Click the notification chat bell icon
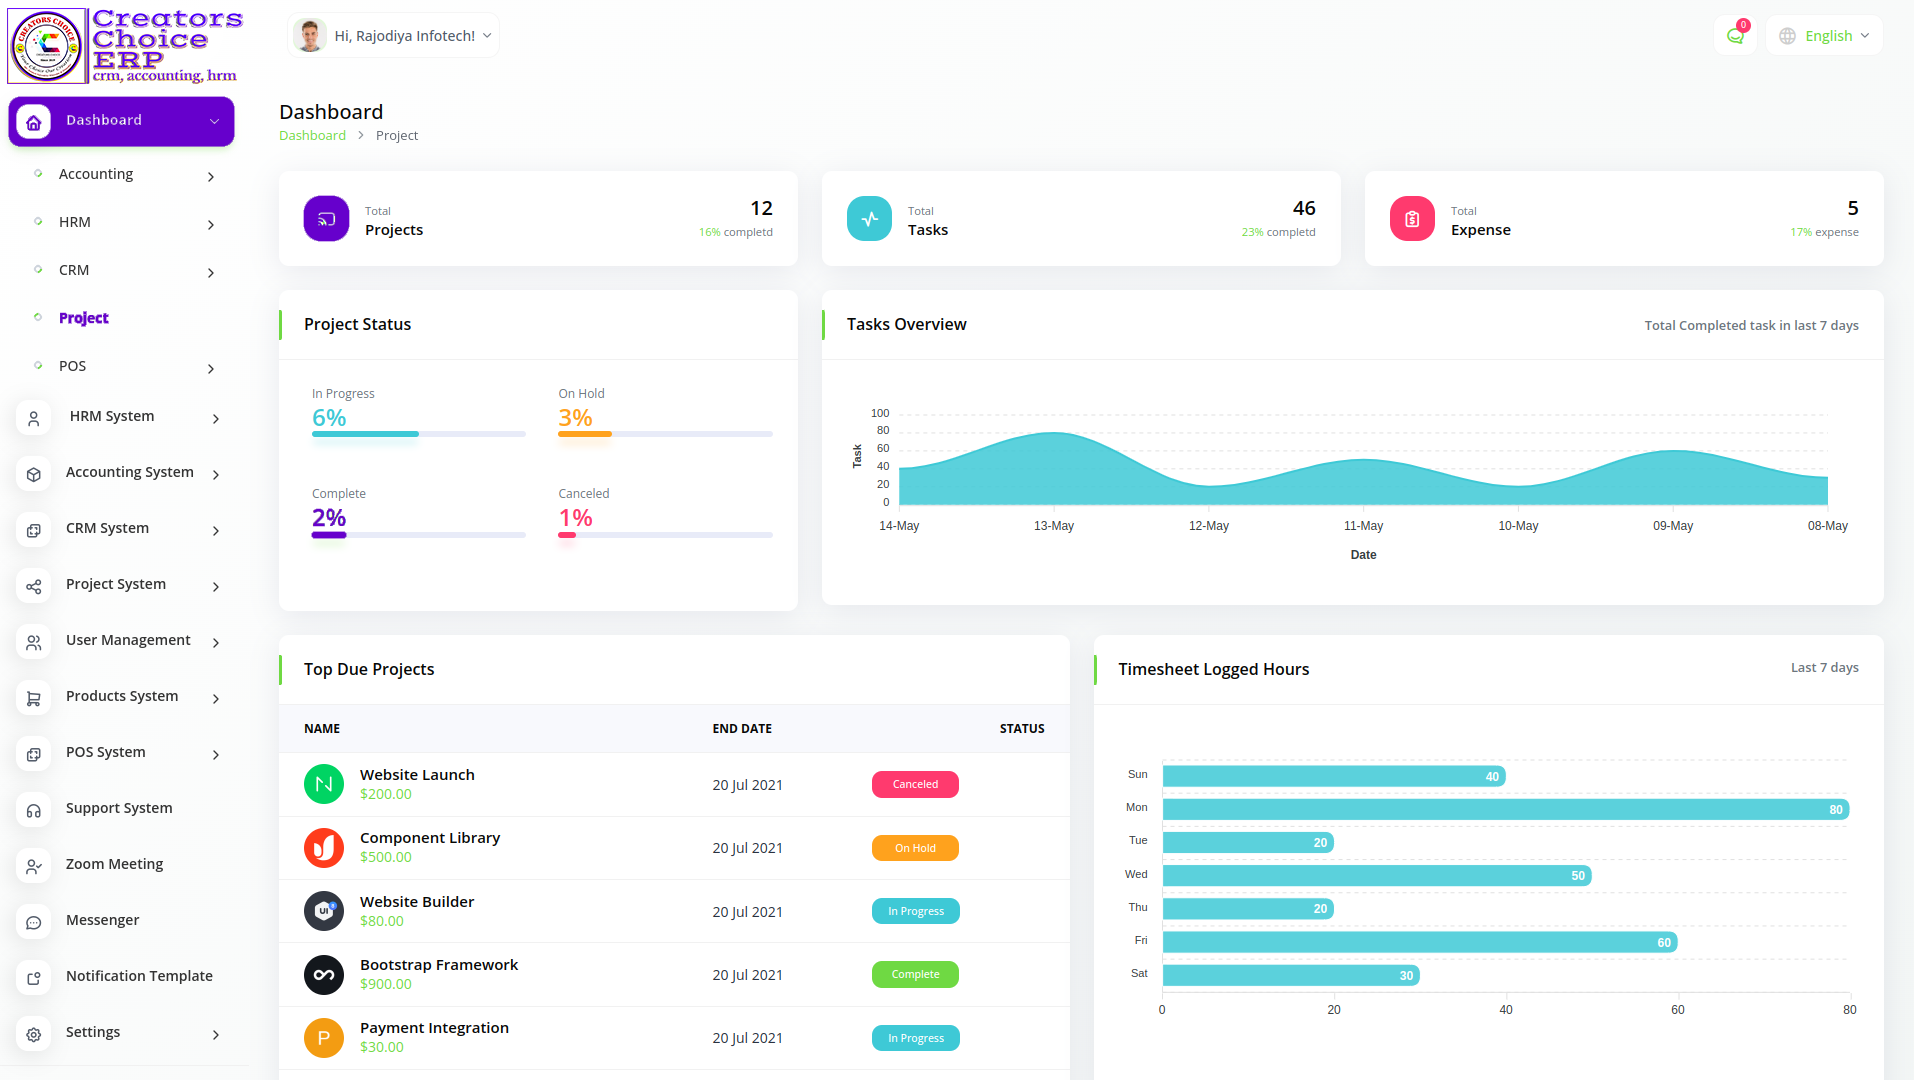The width and height of the screenshot is (1914, 1080). pyautogui.click(x=1735, y=36)
